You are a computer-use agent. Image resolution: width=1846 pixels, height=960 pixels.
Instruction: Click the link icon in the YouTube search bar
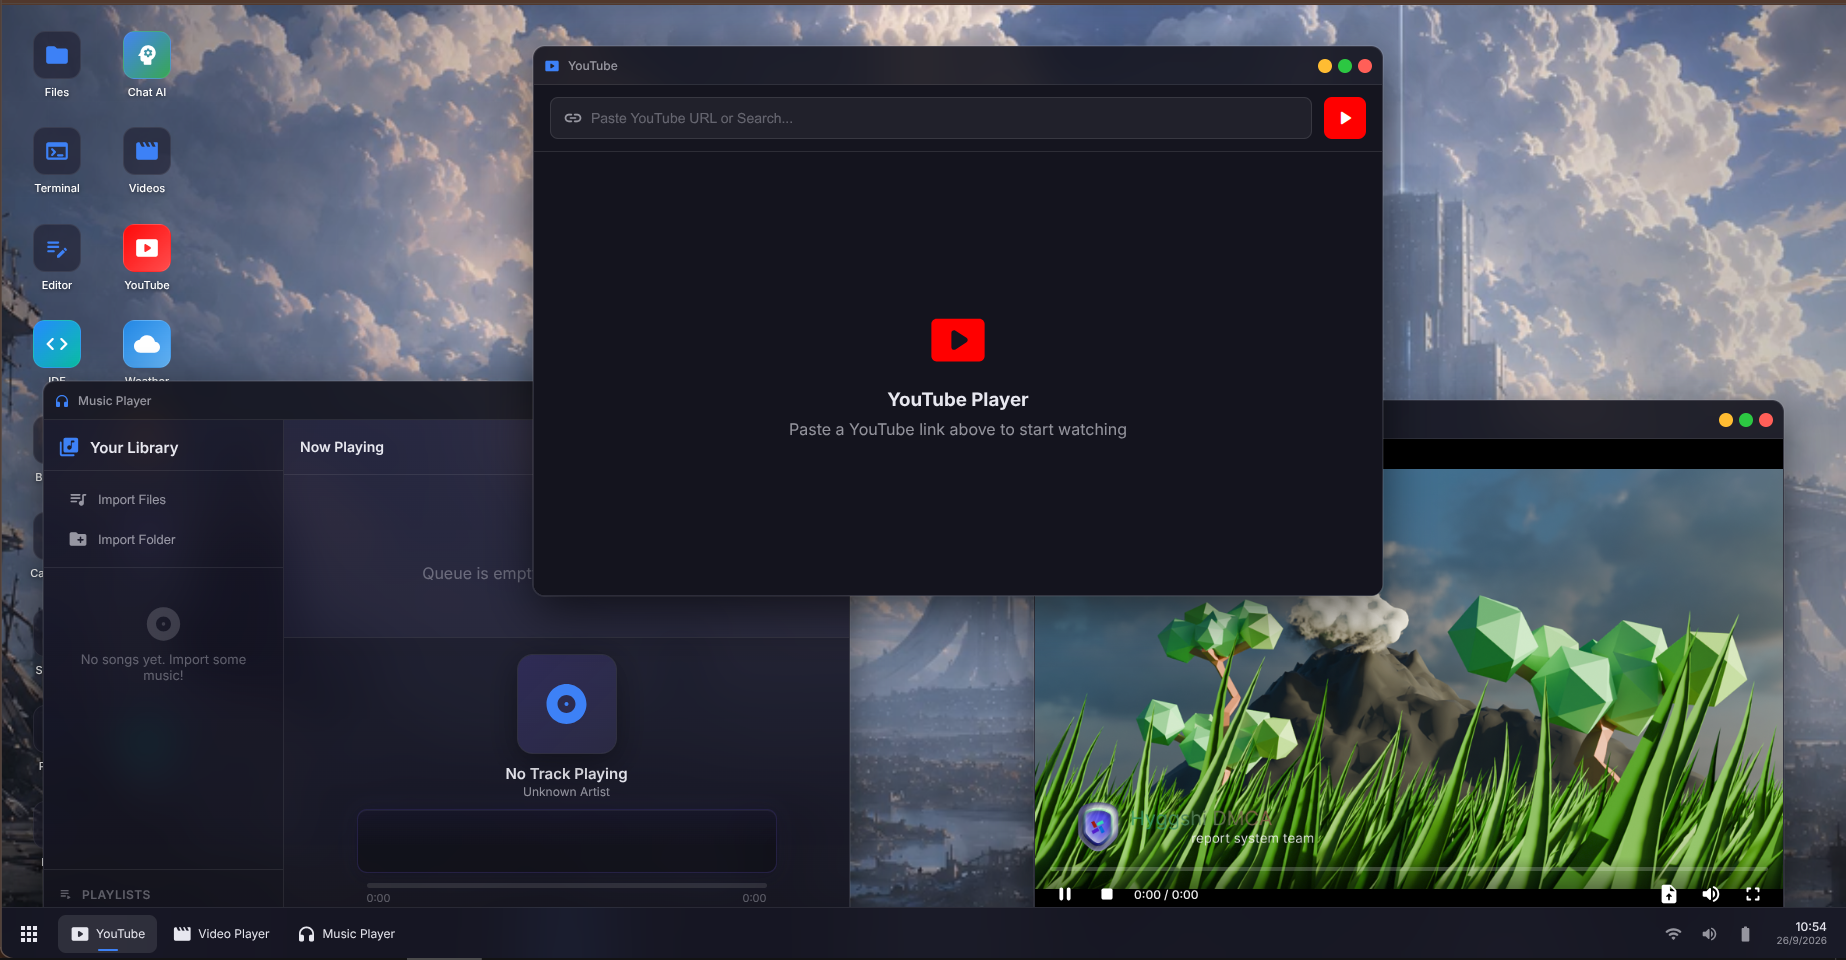(x=573, y=118)
